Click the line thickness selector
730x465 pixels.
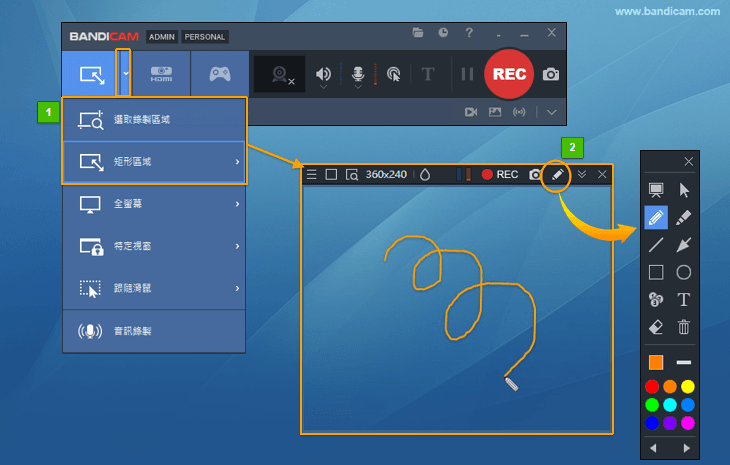click(x=684, y=361)
